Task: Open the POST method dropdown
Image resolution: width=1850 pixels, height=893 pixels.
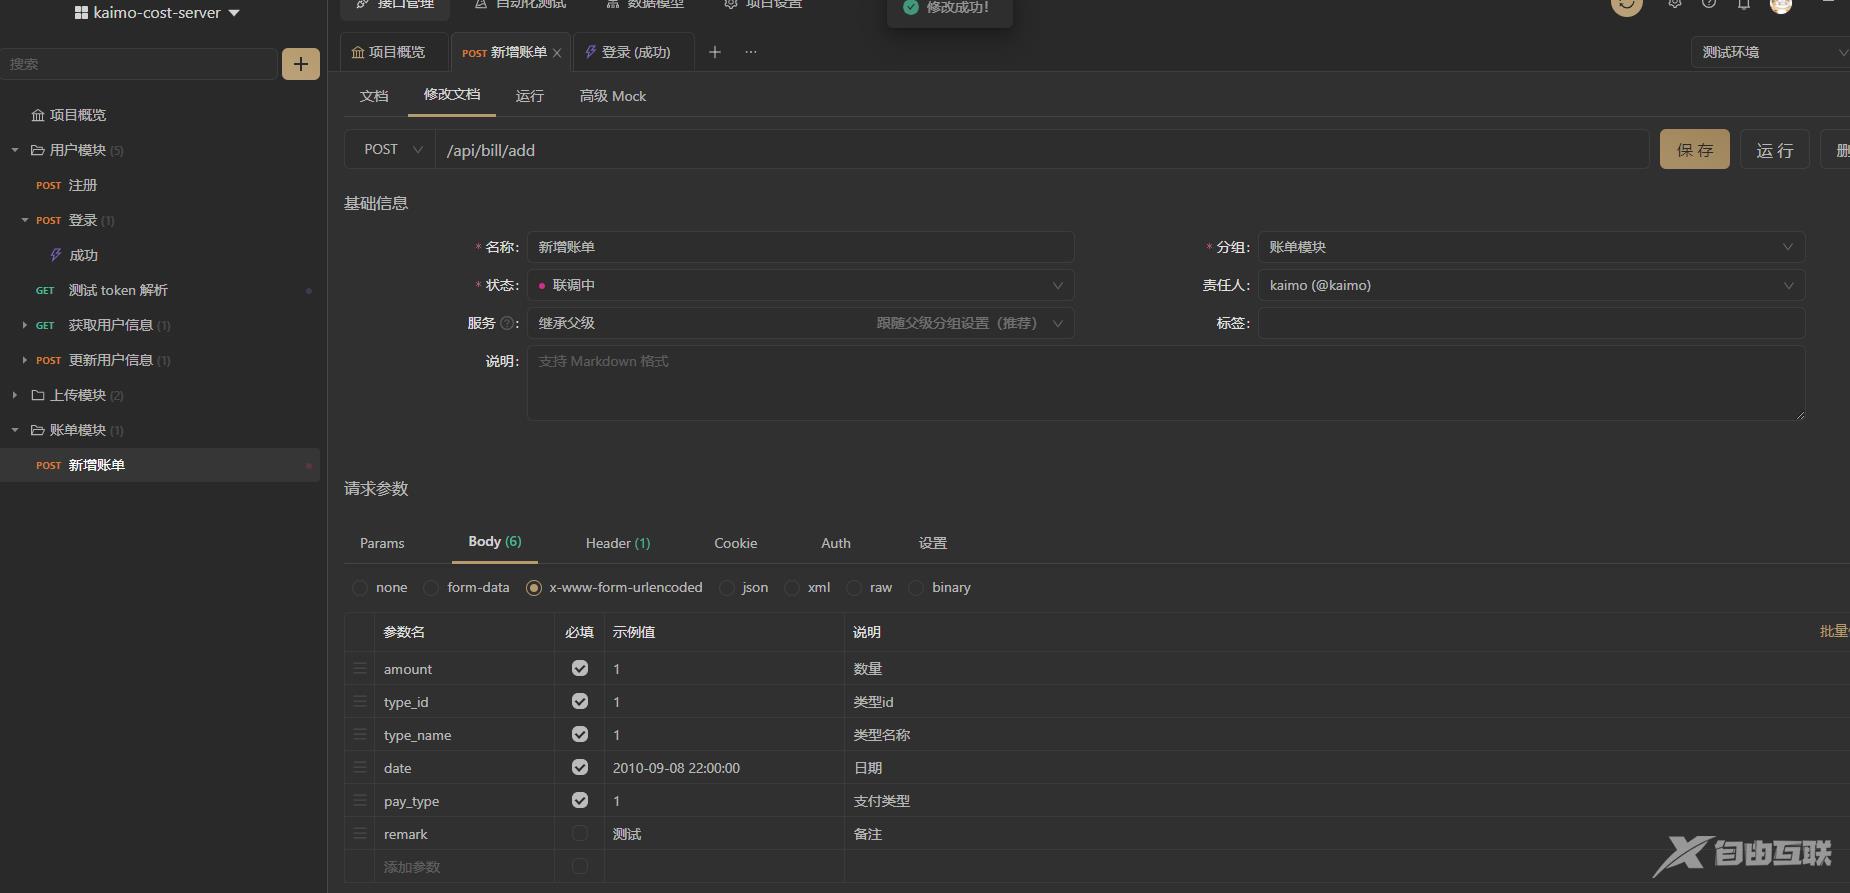Action: 390,149
